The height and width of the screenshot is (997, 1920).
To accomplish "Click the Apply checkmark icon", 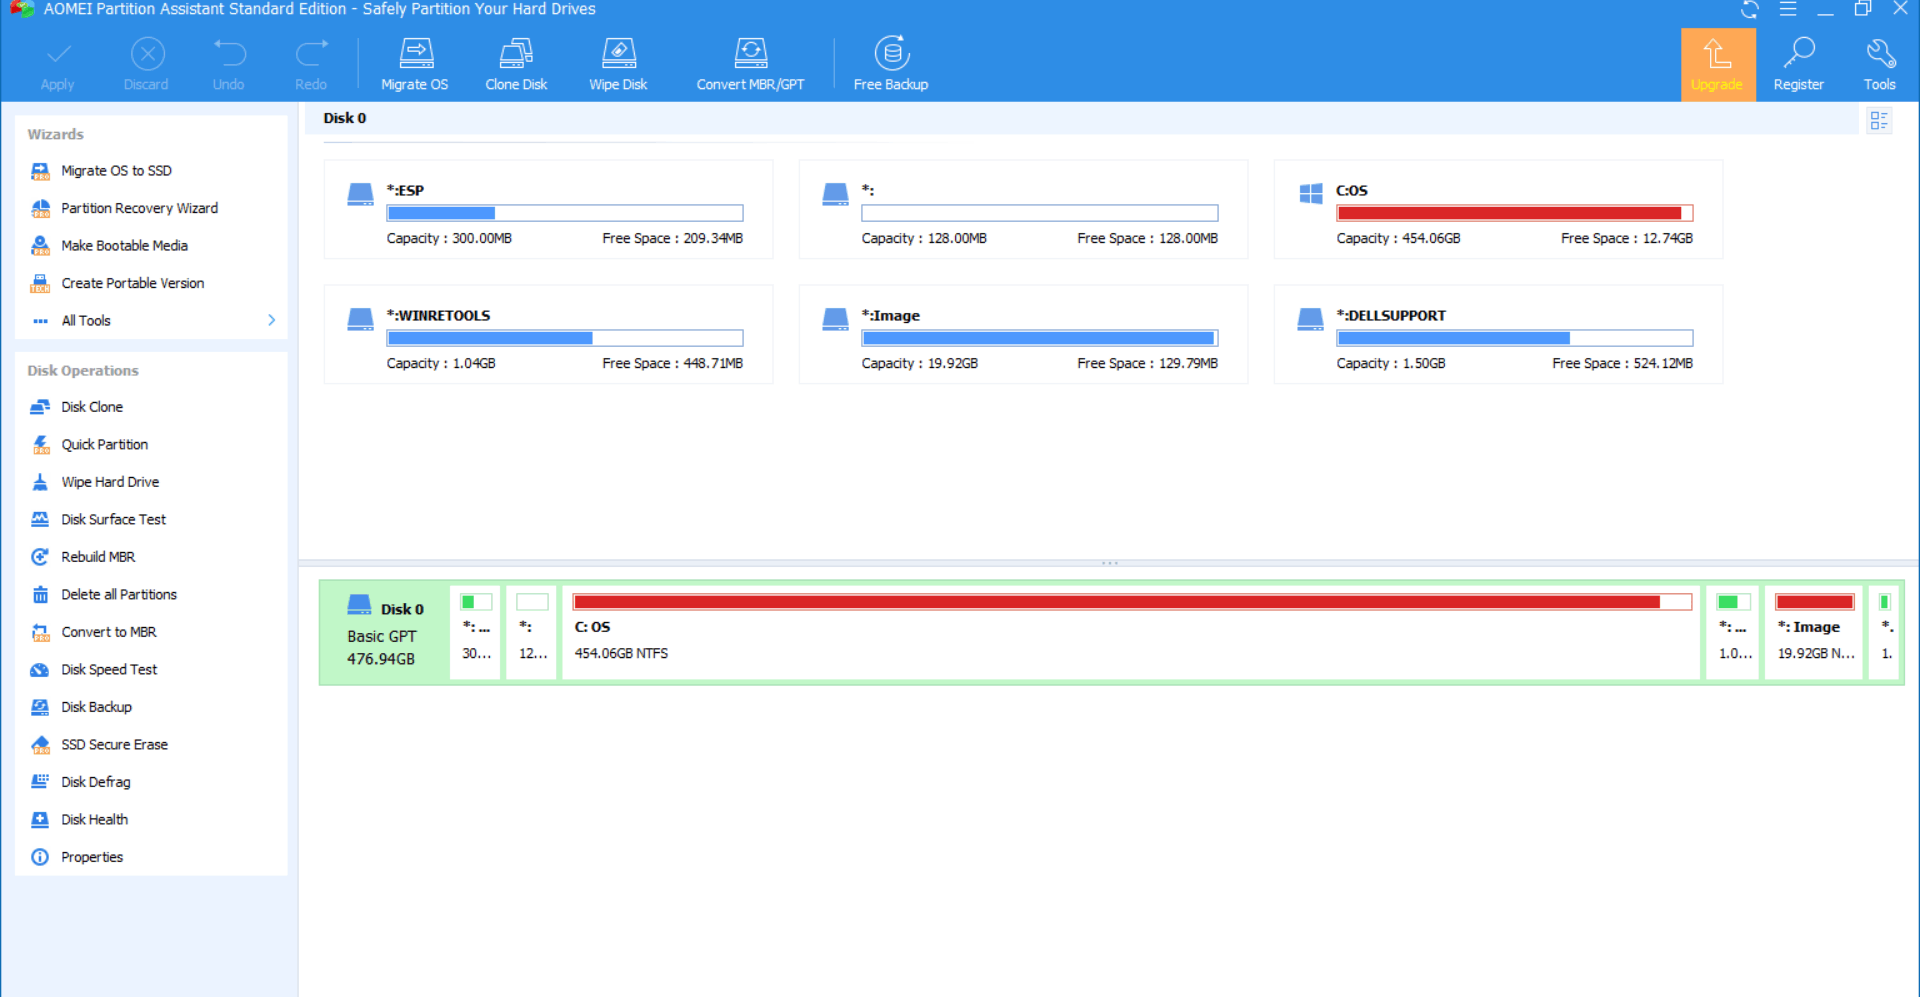I will coord(58,53).
